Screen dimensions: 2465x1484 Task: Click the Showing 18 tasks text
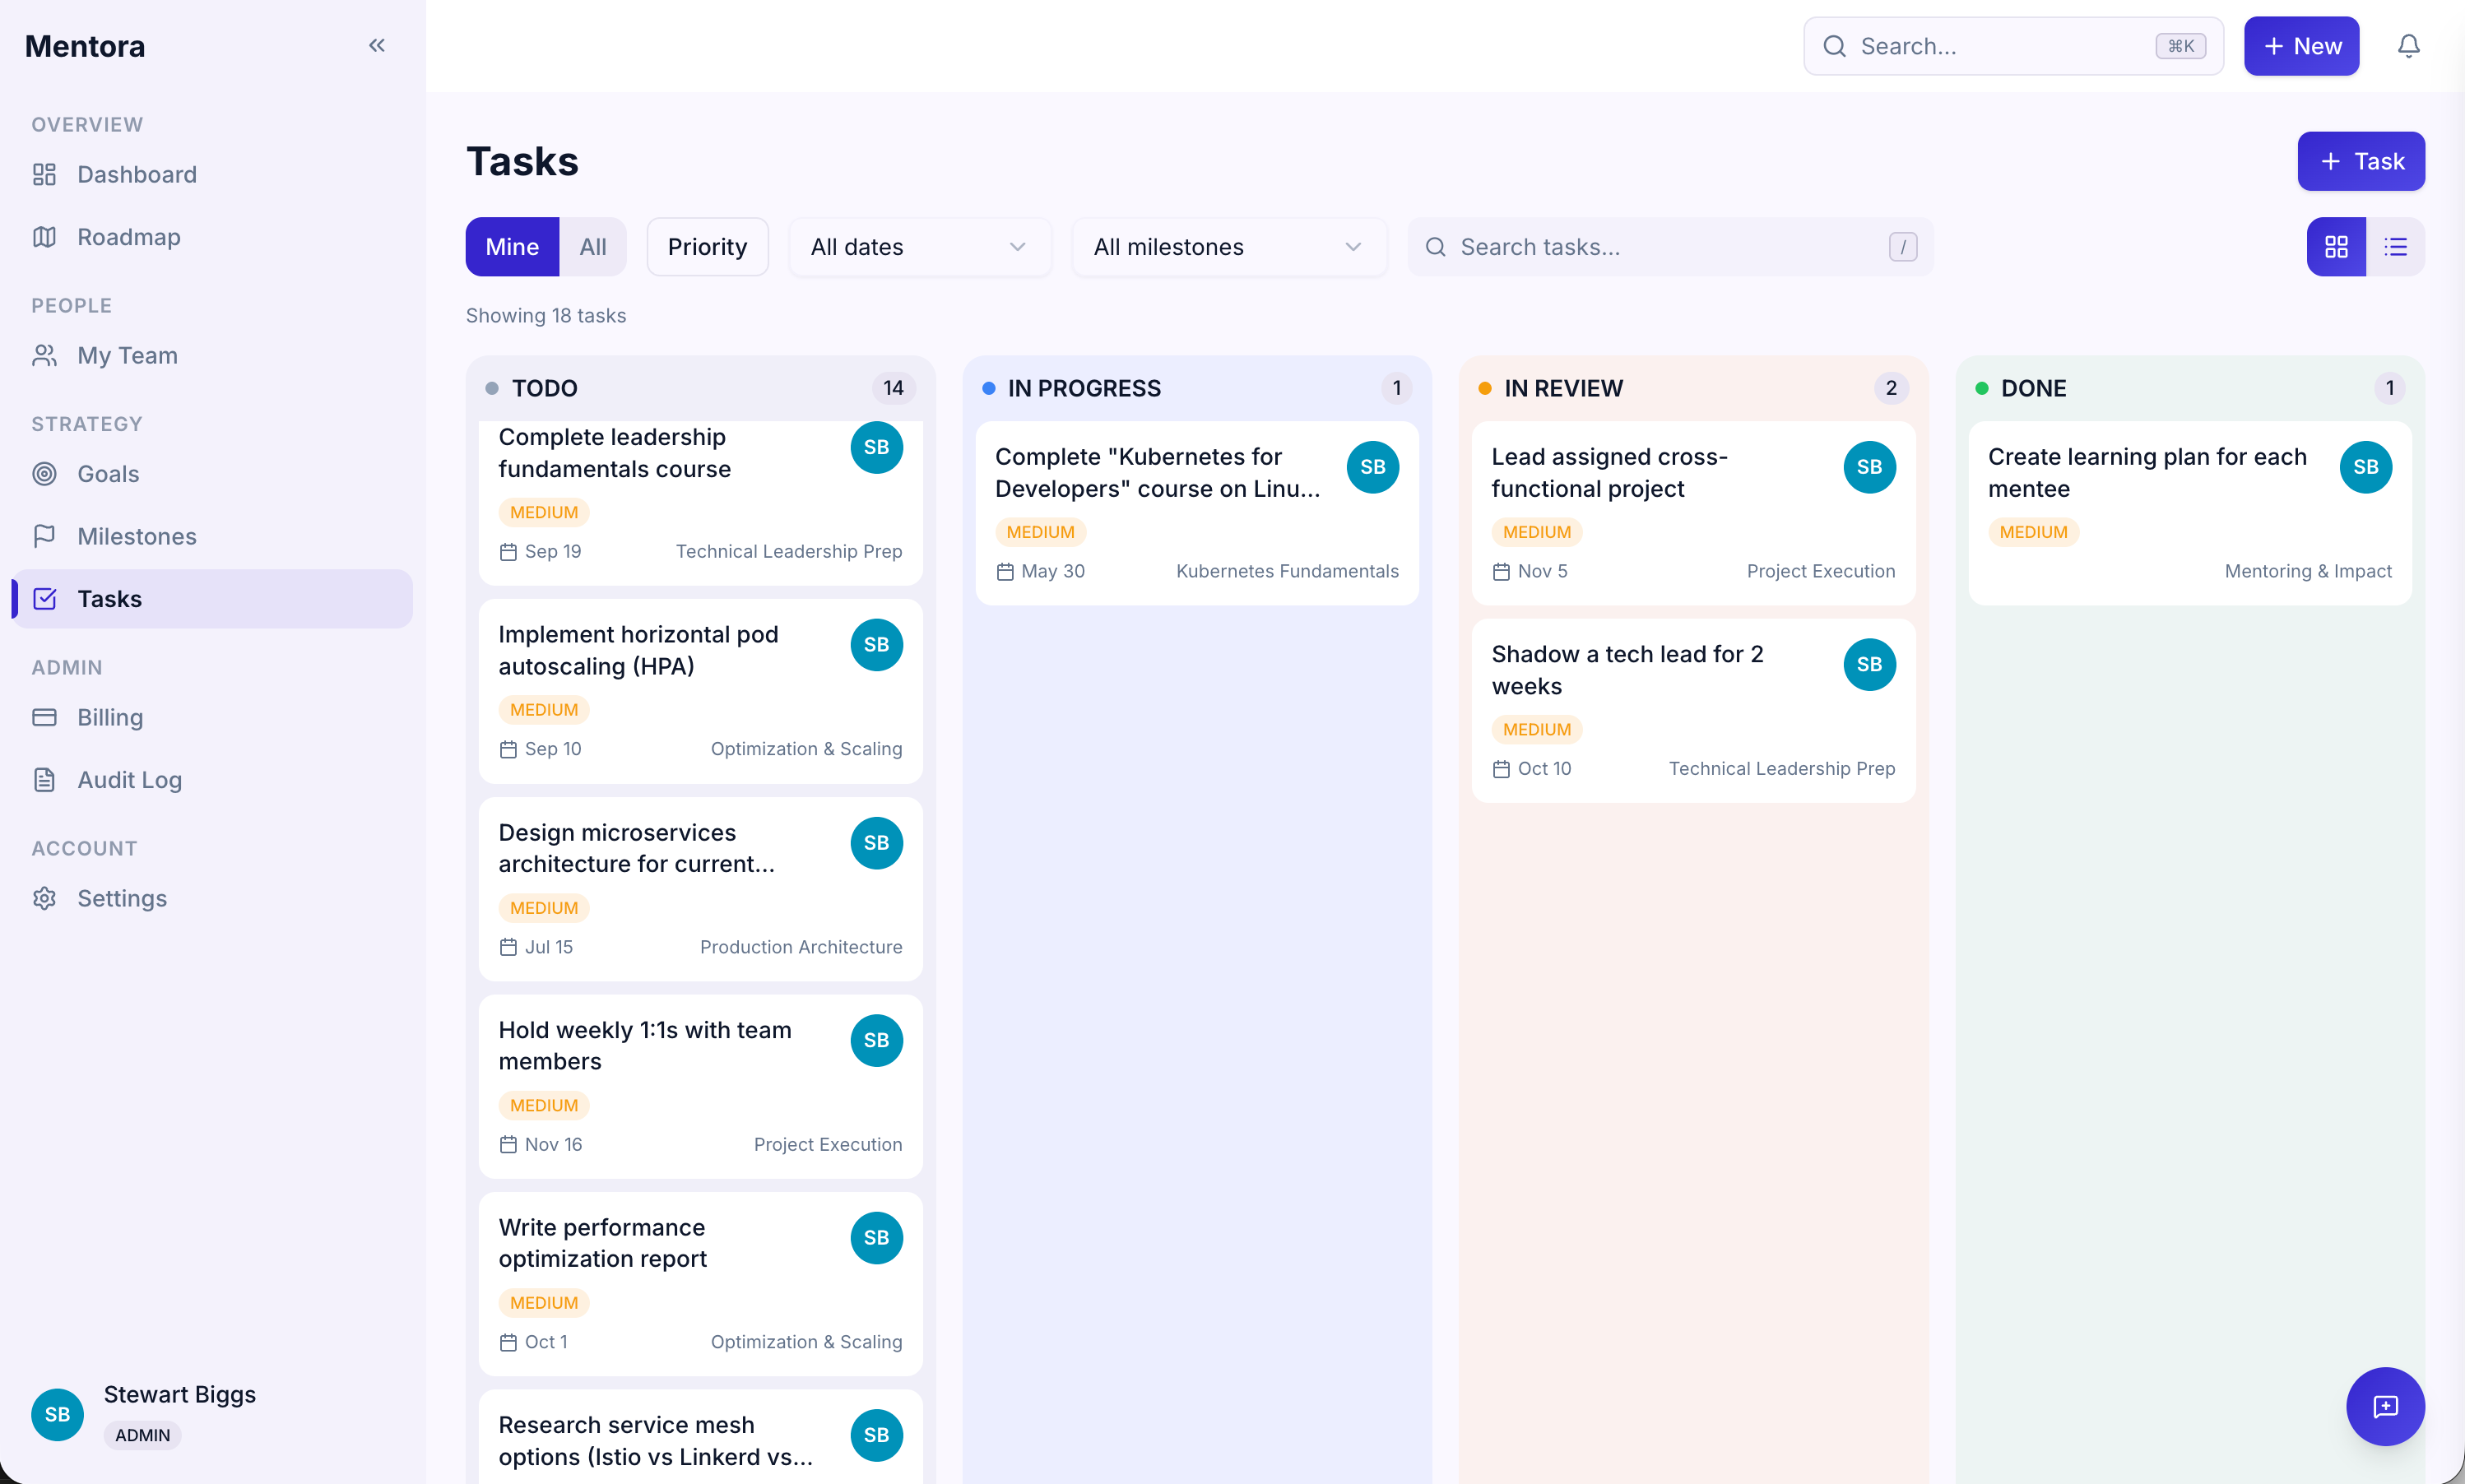[x=546, y=315]
